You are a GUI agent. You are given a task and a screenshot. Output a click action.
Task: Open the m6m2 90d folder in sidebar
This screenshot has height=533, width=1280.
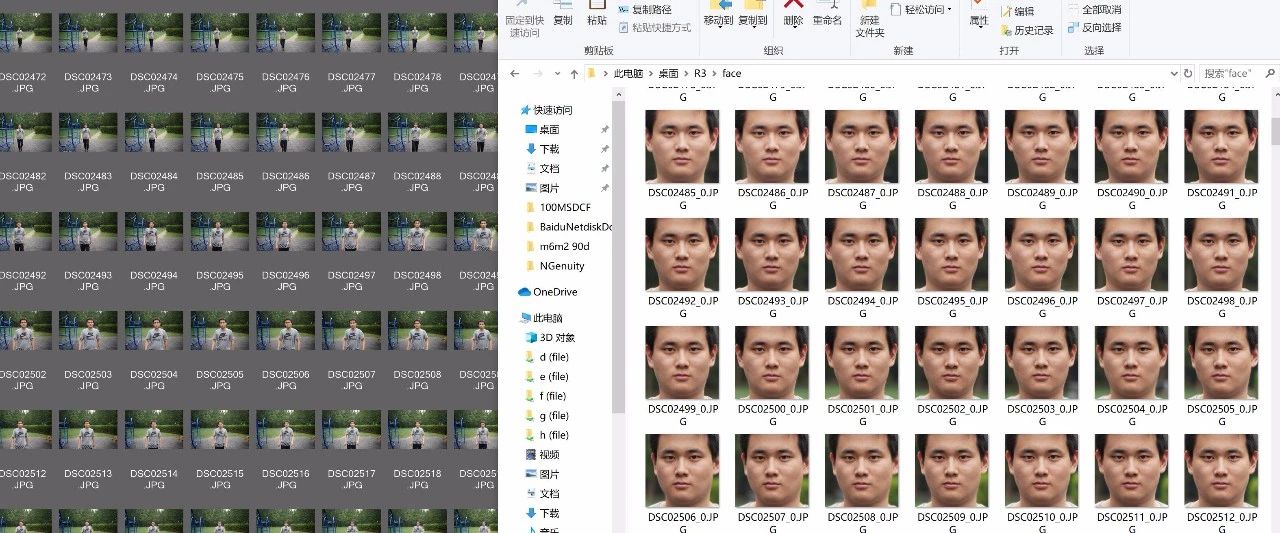point(557,246)
